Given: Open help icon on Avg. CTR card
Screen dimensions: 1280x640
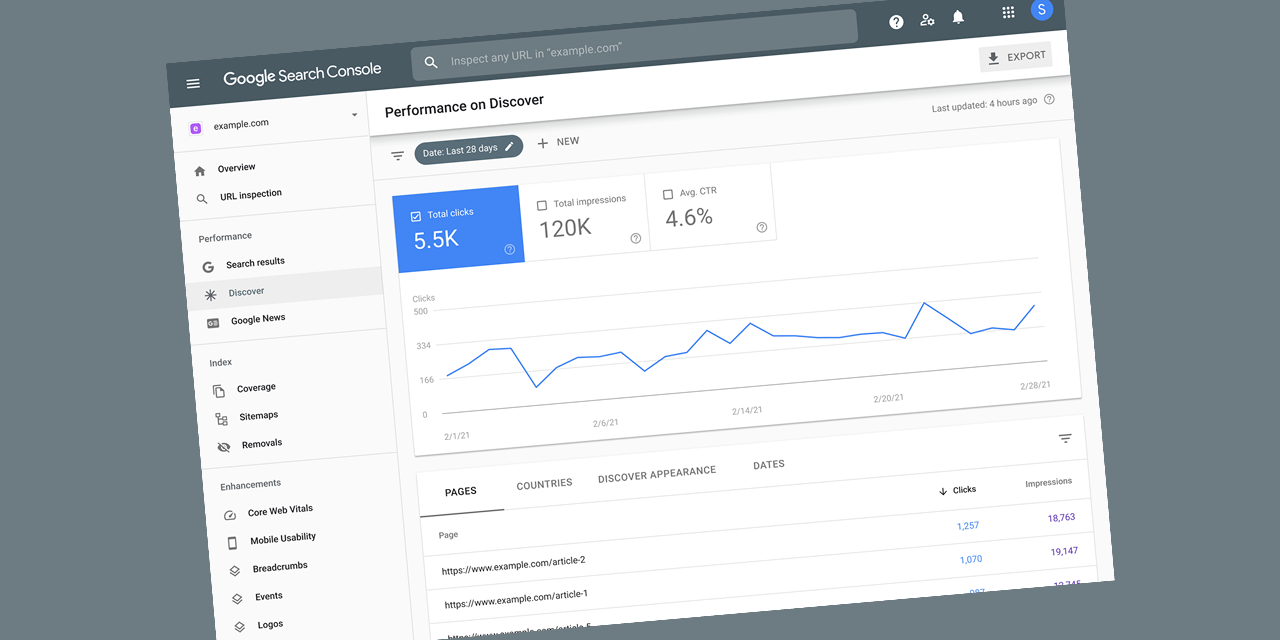Looking at the screenshot, I should click(762, 227).
